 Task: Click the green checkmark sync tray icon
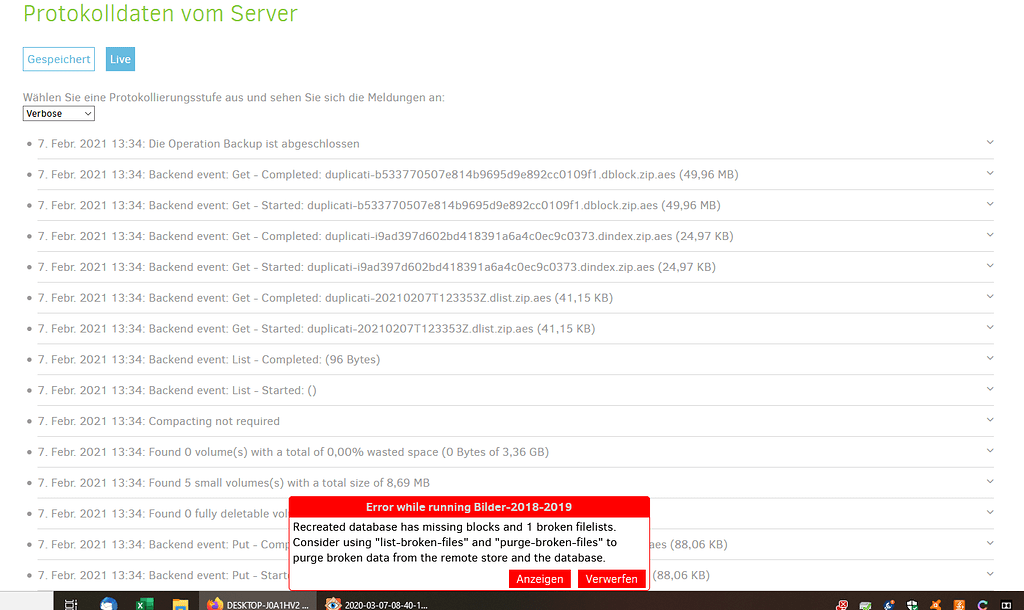866,603
